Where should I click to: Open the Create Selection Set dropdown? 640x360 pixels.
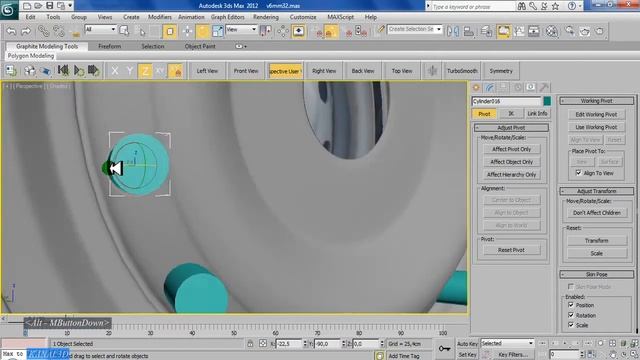(x=415, y=29)
